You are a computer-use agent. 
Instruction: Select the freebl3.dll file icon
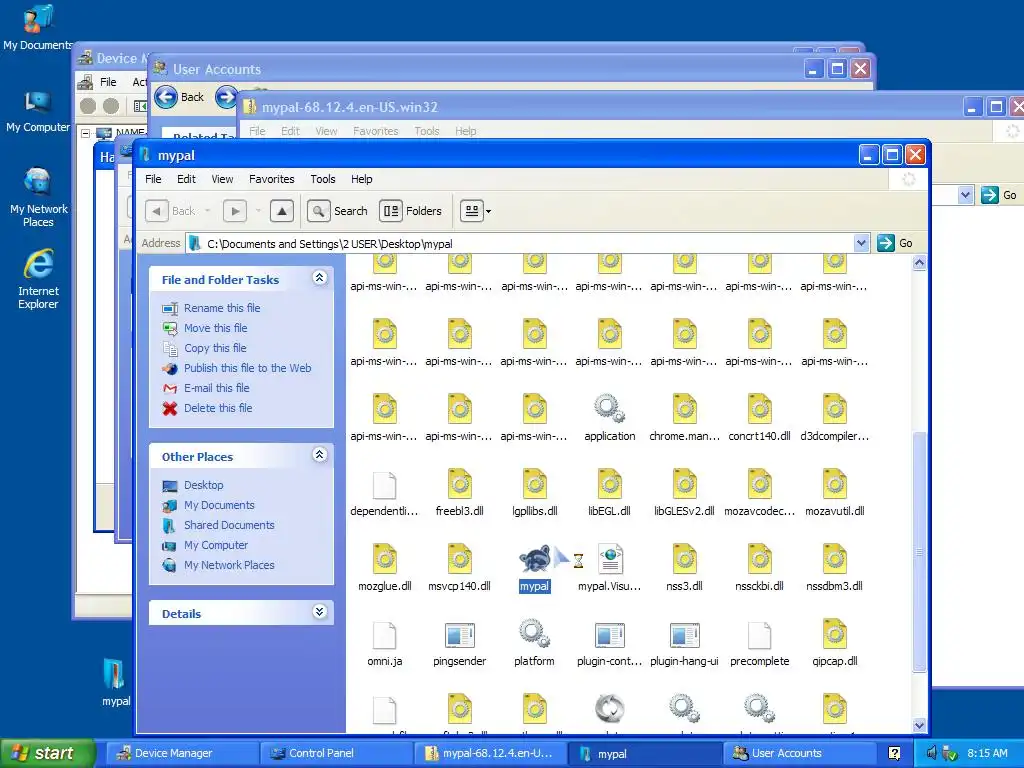pyautogui.click(x=459, y=485)
